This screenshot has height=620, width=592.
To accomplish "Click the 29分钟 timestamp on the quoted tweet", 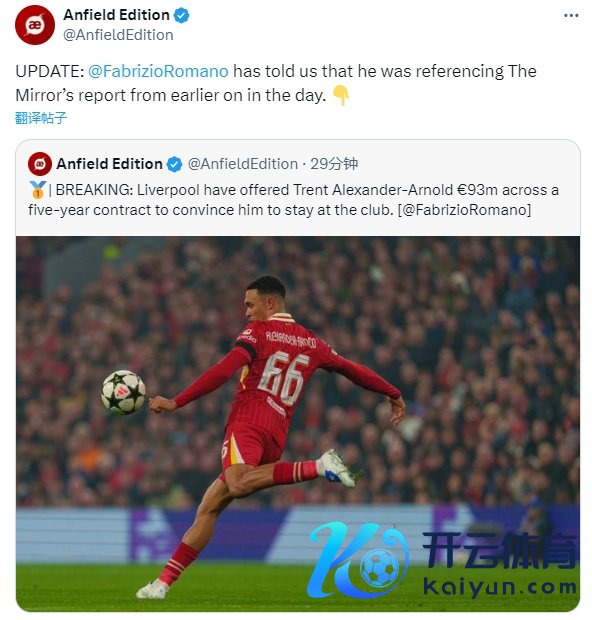I will tap(334, 164).
